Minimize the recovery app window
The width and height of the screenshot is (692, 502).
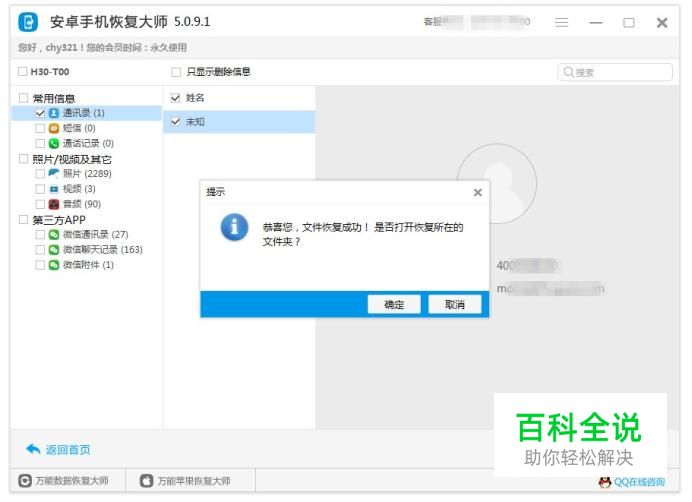(596, 22)
